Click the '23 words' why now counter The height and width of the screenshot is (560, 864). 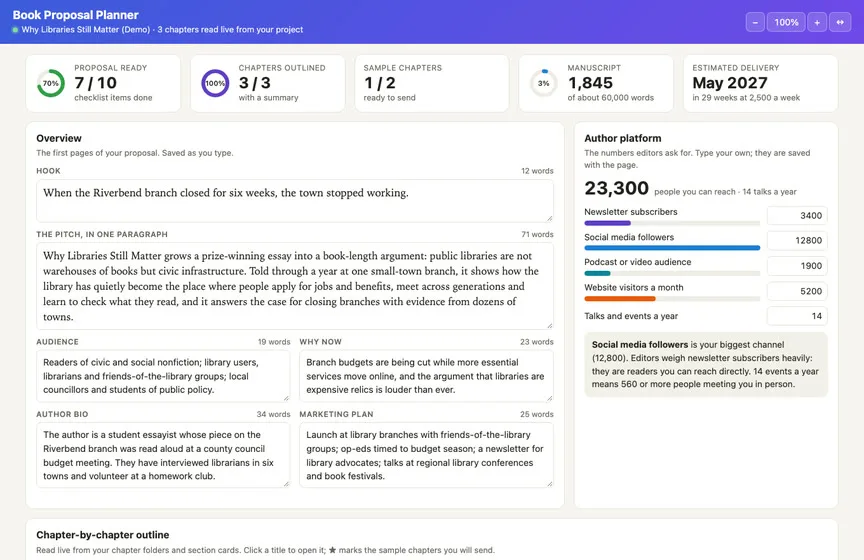coord(537,342)
